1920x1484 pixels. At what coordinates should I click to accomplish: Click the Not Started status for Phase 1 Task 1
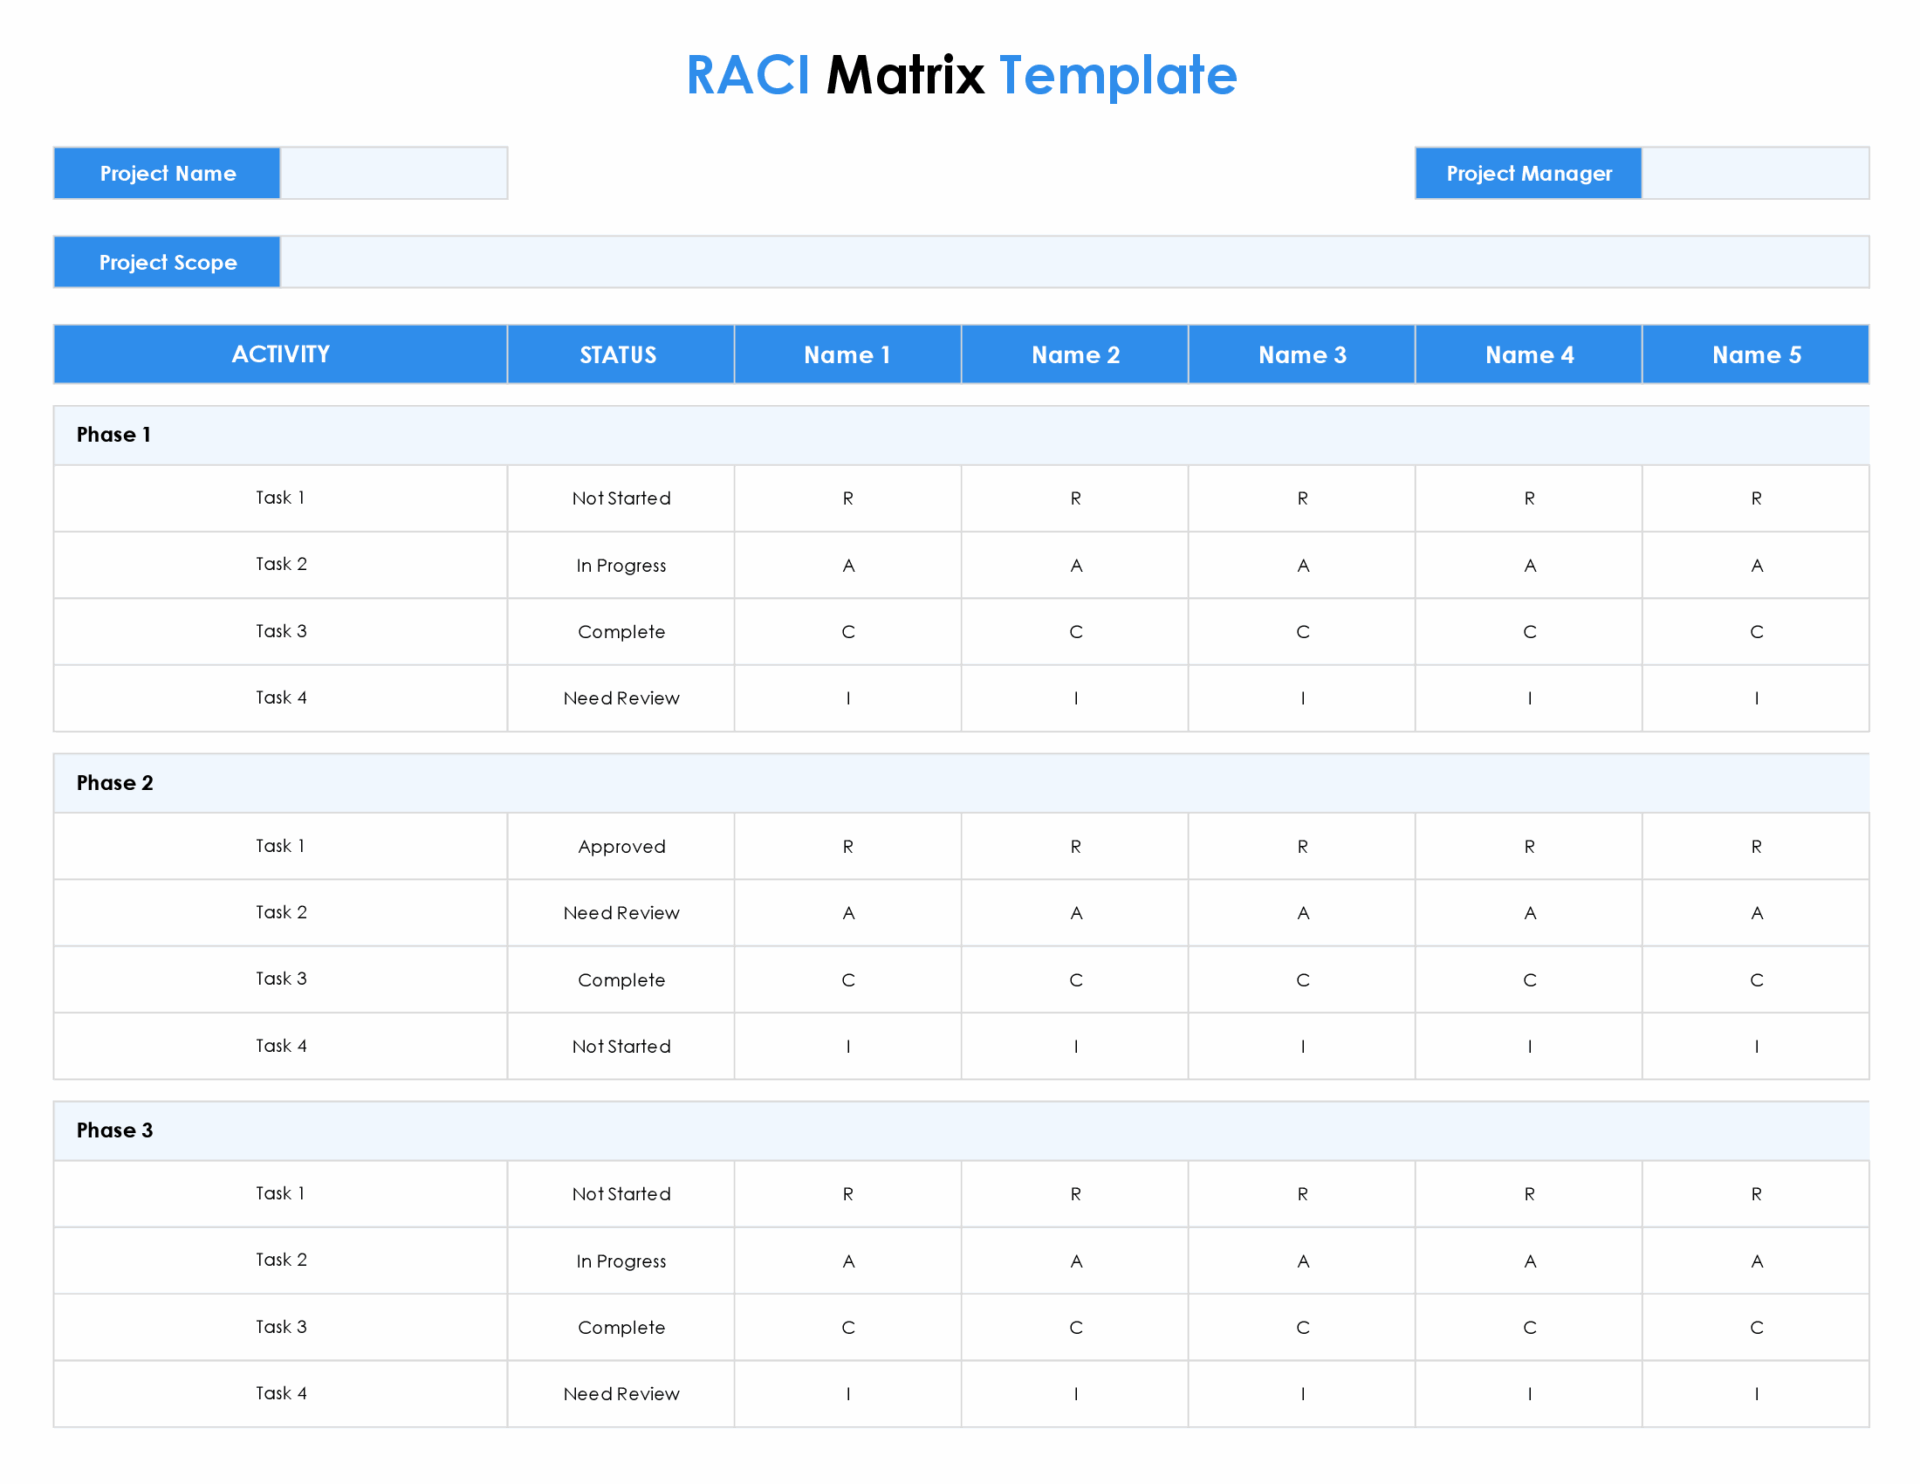620,498
